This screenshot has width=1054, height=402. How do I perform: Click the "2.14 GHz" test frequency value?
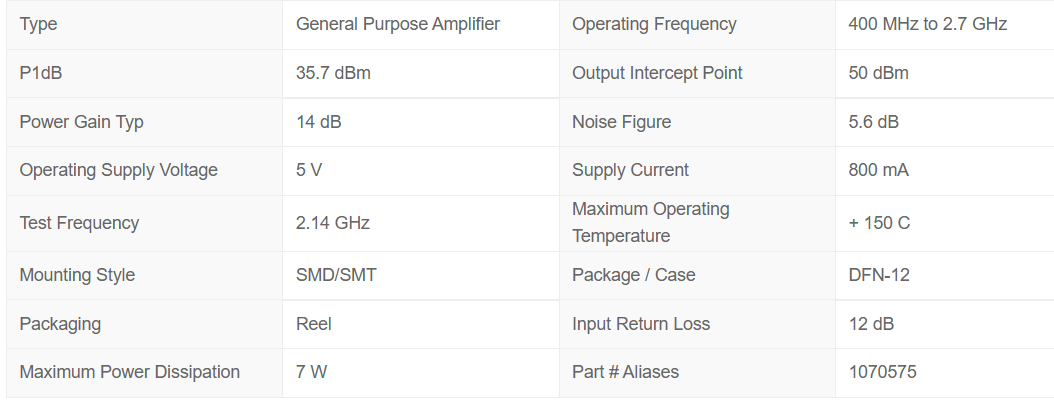pos(332,223)
